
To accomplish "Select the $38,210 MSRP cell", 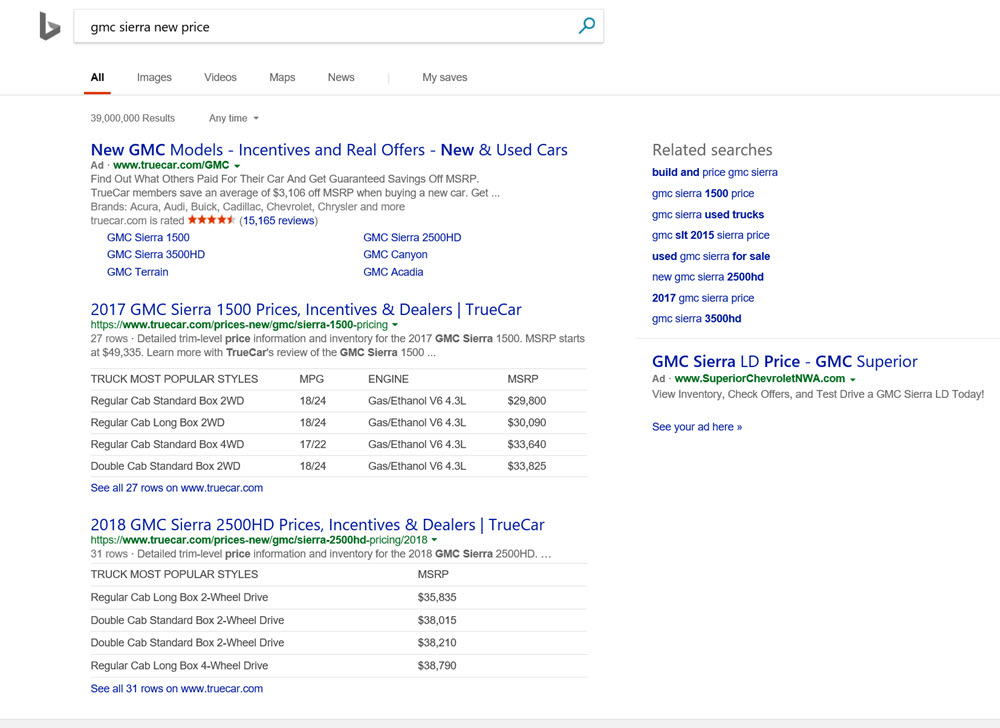I will 437,643.
